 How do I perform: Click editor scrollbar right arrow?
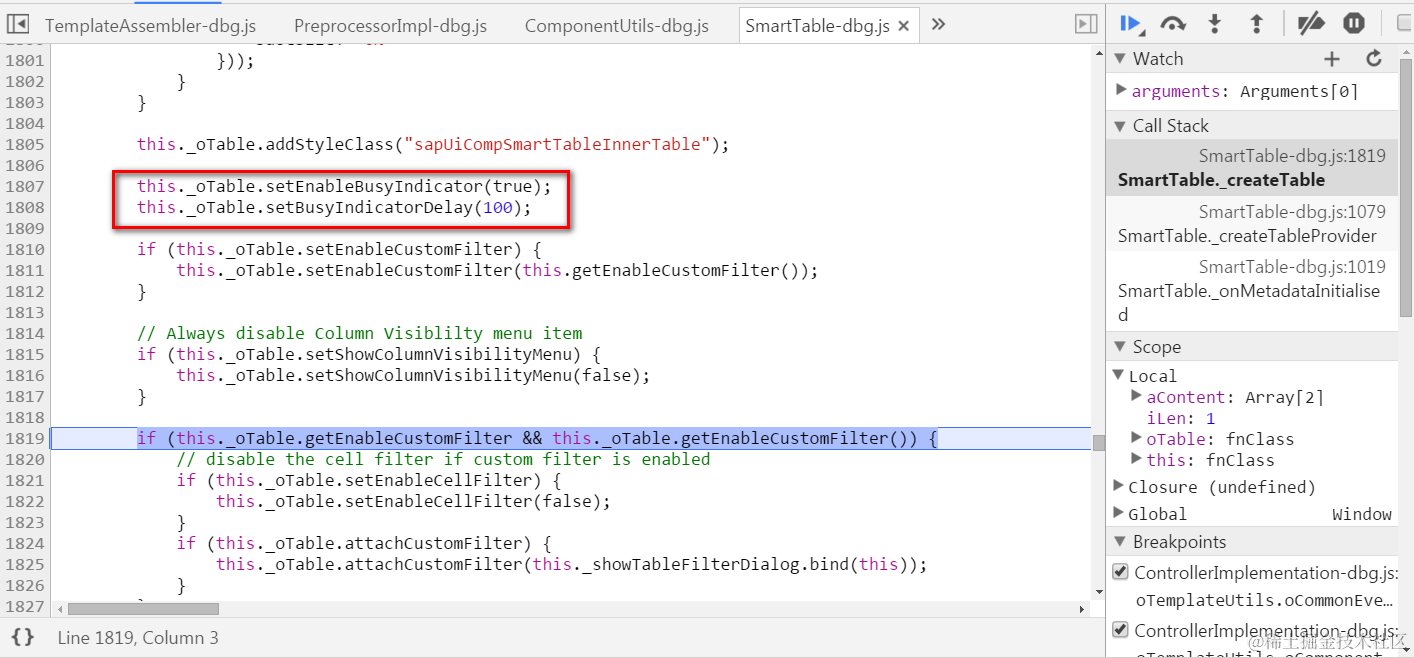[x=1083, y=608]
